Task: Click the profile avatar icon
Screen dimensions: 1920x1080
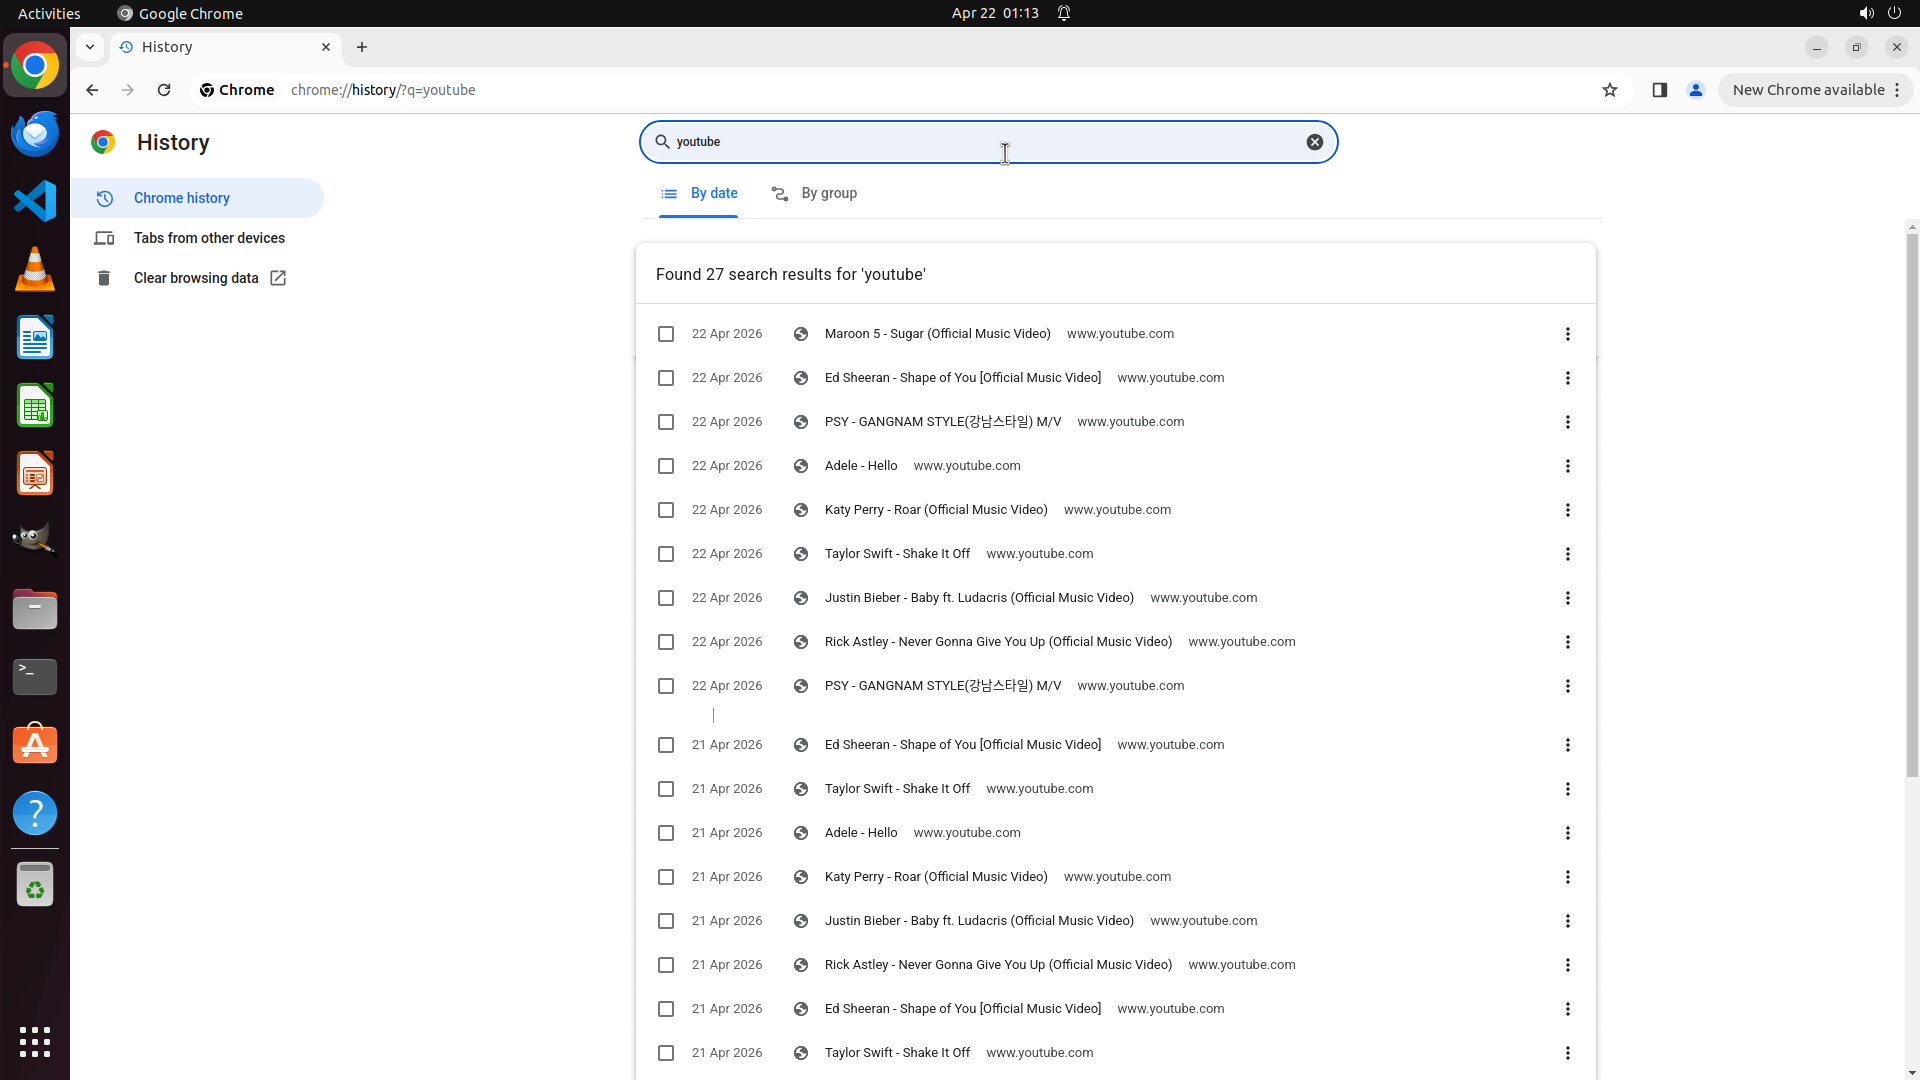Action: tap(1695, 90)
